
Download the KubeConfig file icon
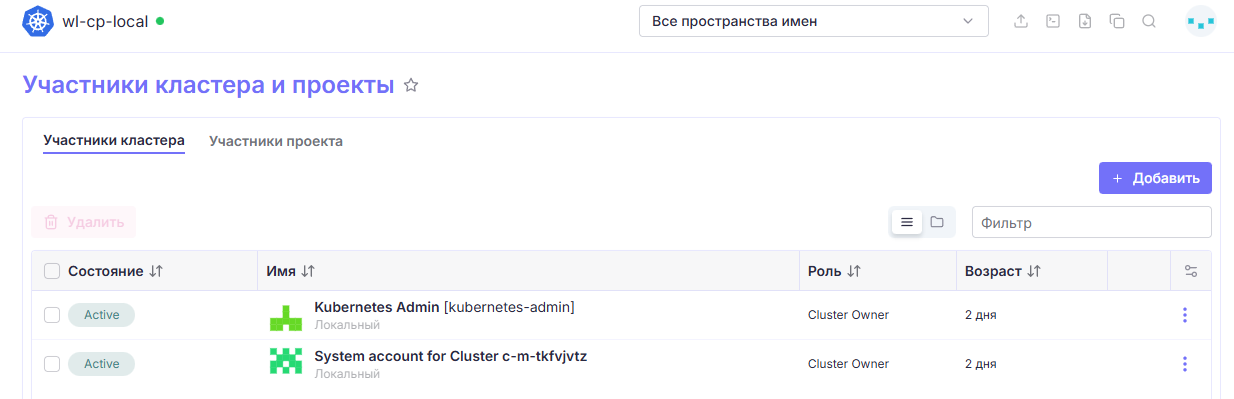point(1085,21)
